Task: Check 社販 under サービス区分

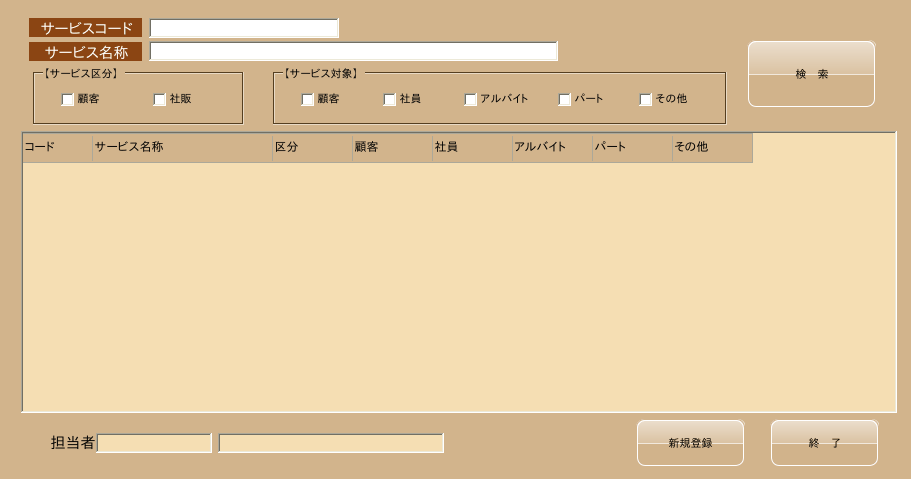Action: point(159,99)
